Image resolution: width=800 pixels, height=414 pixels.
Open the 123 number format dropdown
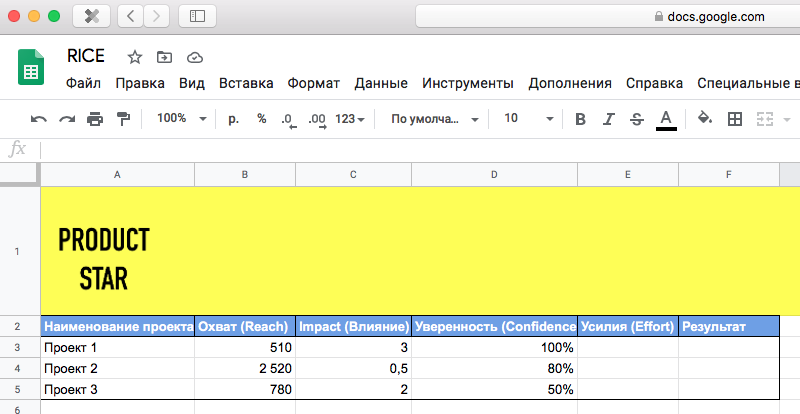click(x=350, y=119)
